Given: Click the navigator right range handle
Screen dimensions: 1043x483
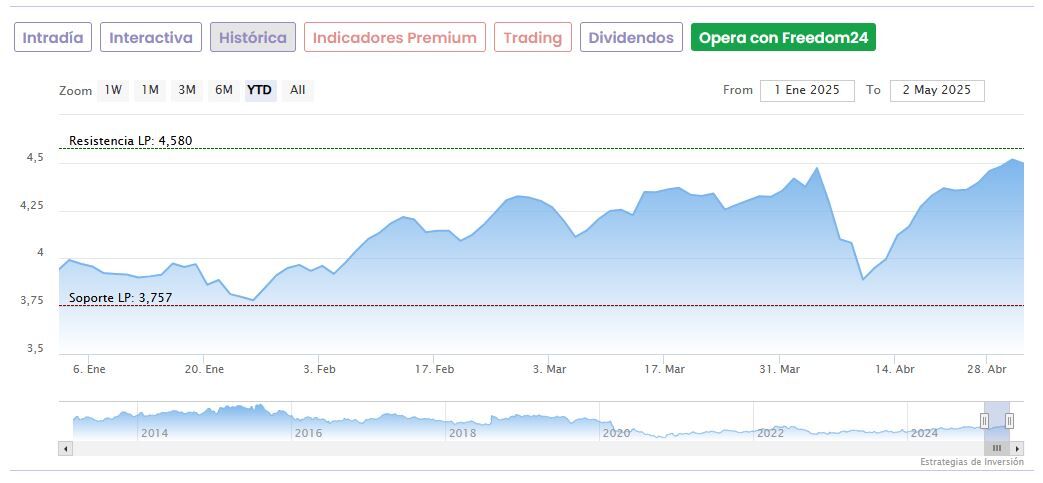Looking at the screenshot, I should pyautogui.click(x=1010, y=420).
